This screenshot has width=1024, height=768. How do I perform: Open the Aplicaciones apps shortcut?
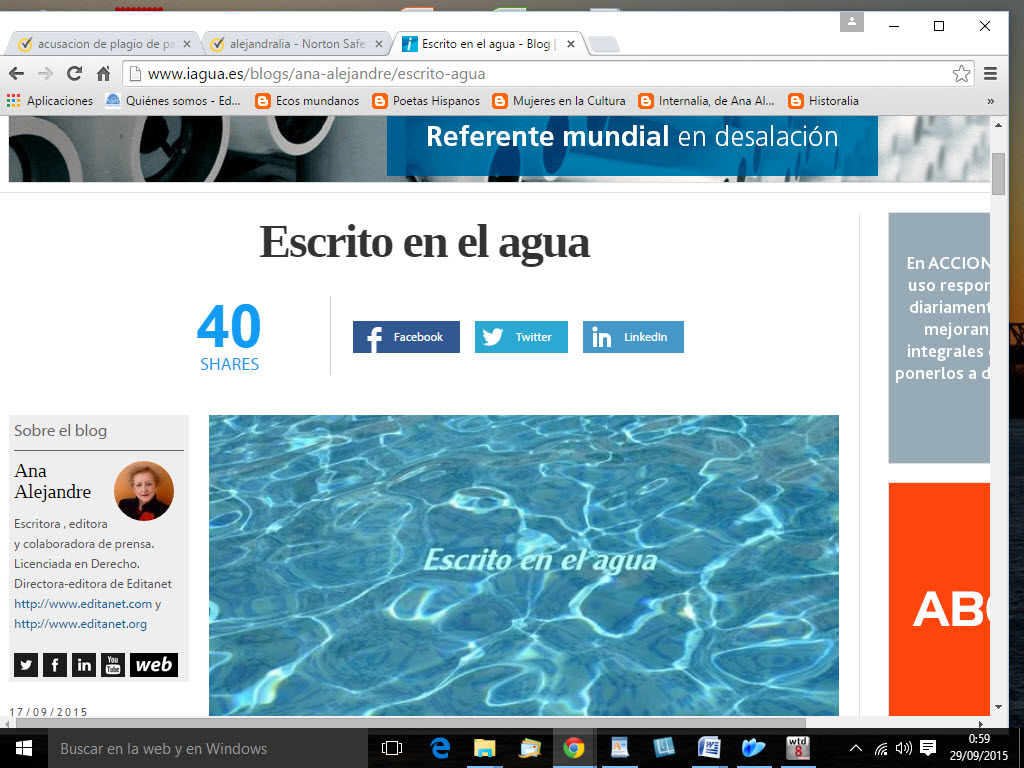[x=50, y=101]
